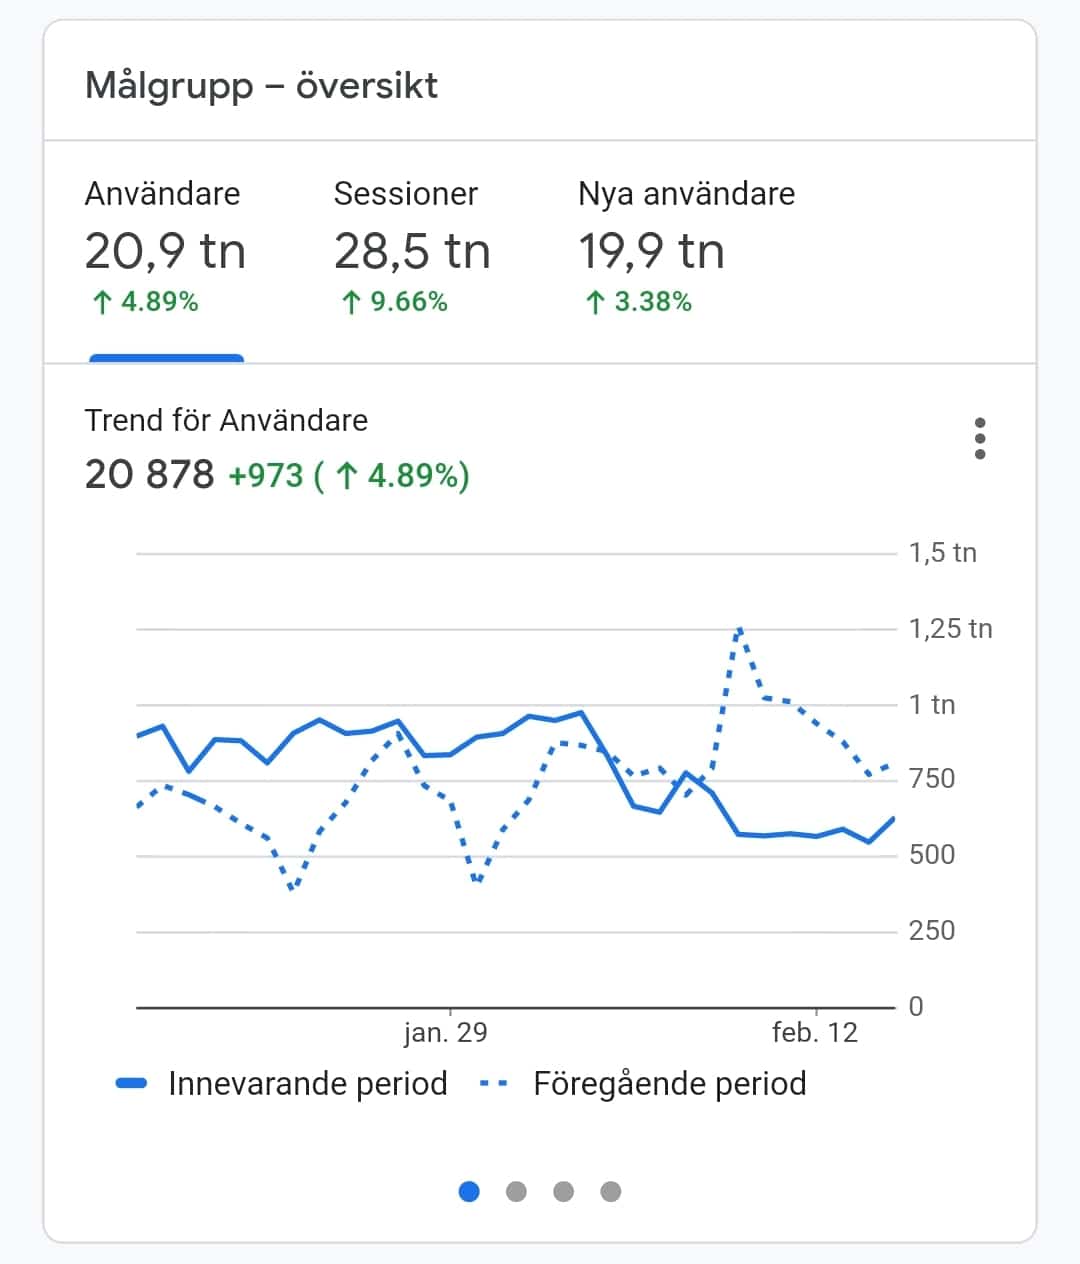Click the Föregående period dotted legend swatch
Viewport: 1080px width, 1264px height.
[494, 1084]
